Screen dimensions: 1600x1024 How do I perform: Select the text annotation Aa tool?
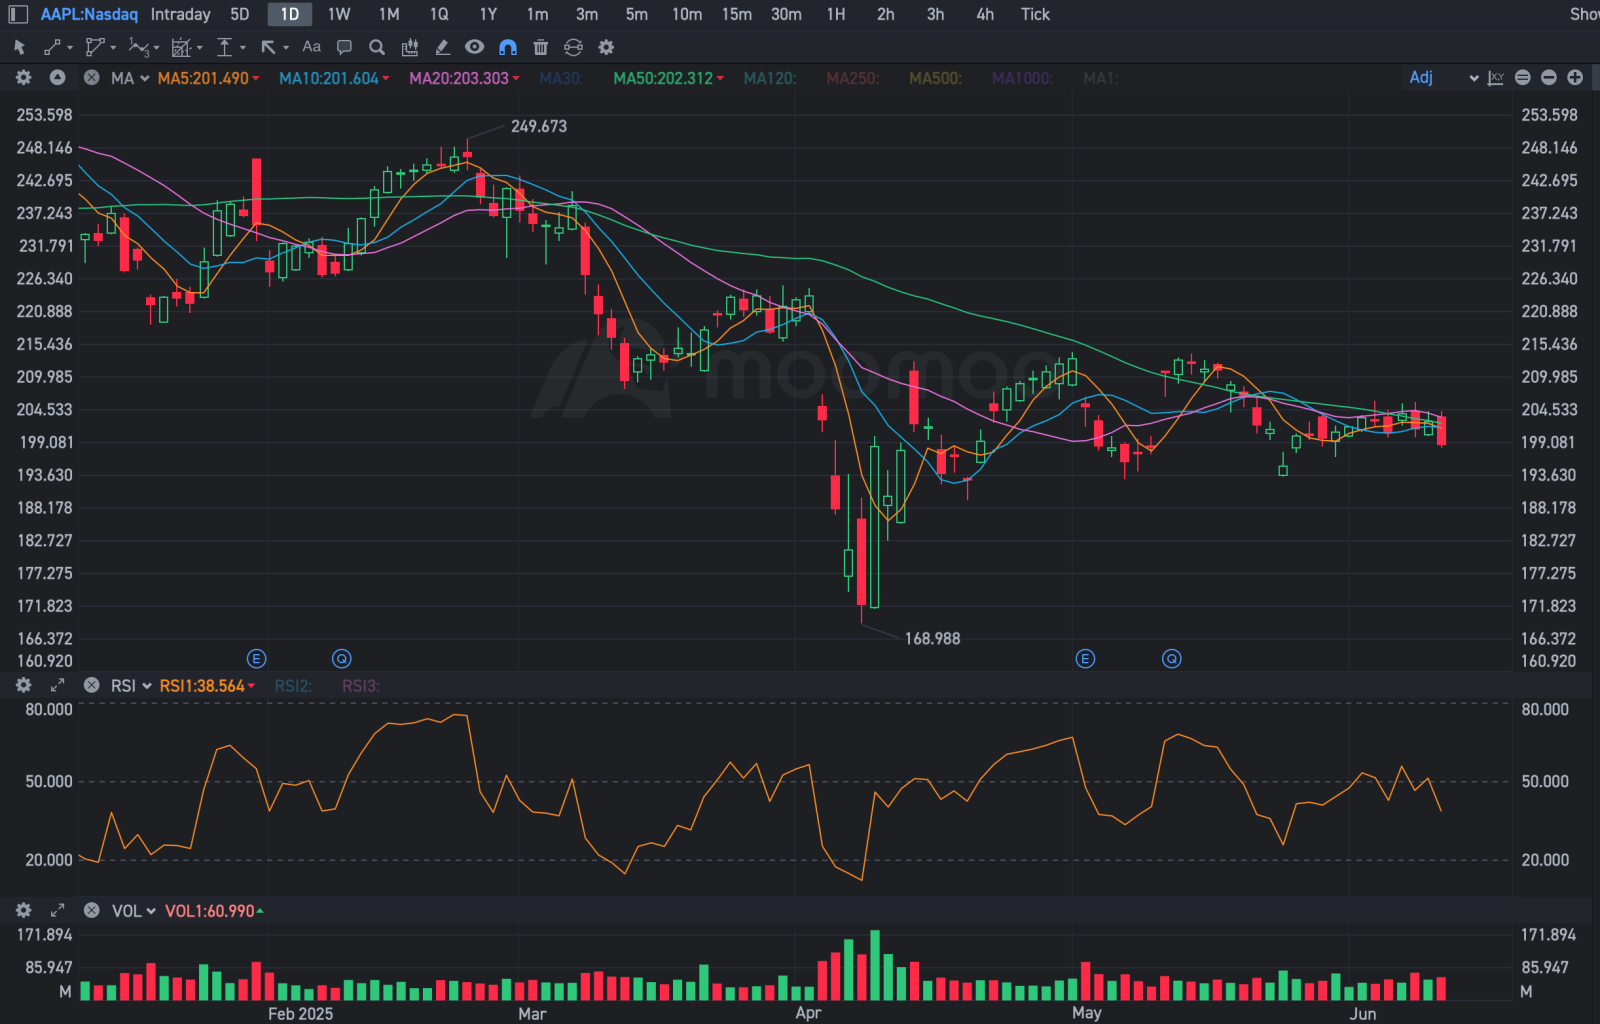312,47
